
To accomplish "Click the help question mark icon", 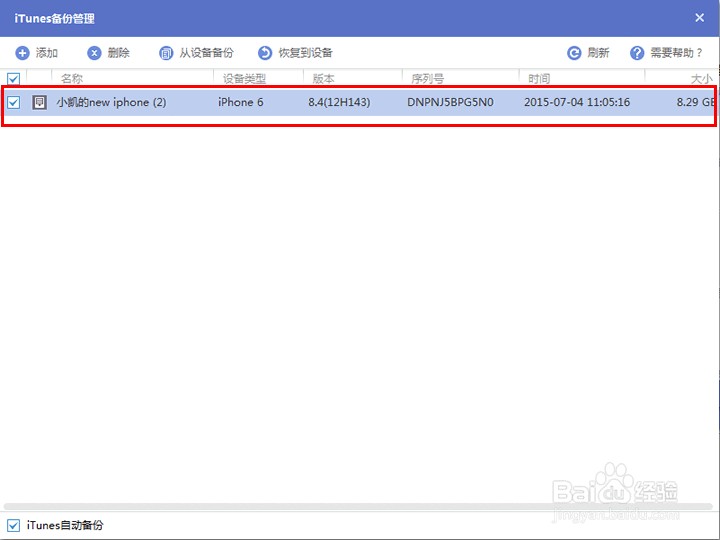I will click(637, 53).
